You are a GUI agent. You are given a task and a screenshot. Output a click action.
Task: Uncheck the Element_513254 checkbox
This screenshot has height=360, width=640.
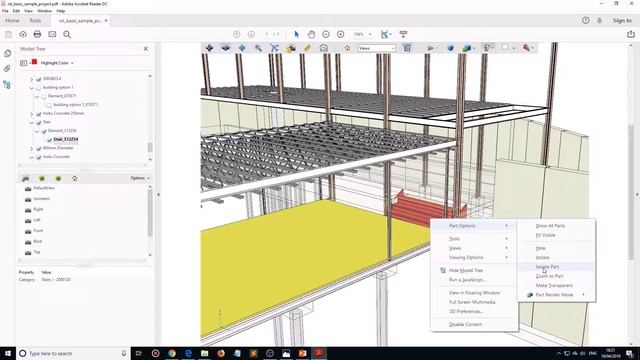click(x=44, y=131)
